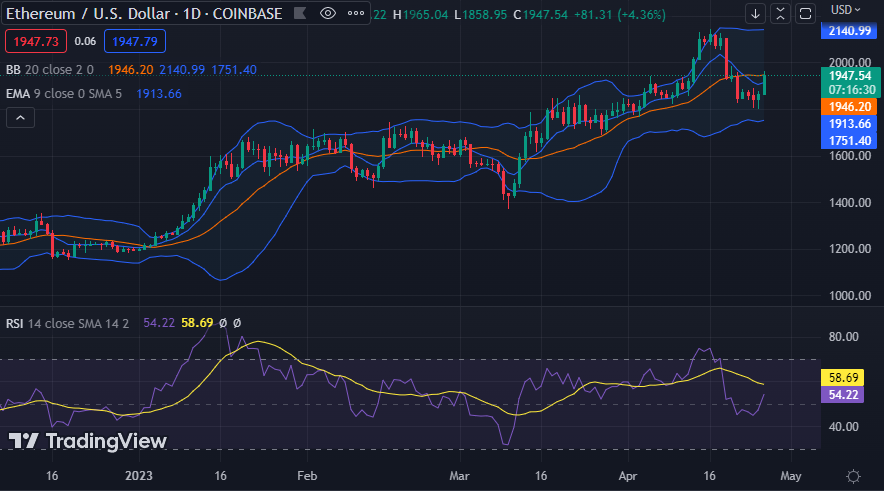Click the 80.00 RSI scale label
The height and width of the screenshot is (491, 884).
pos(843,337)
